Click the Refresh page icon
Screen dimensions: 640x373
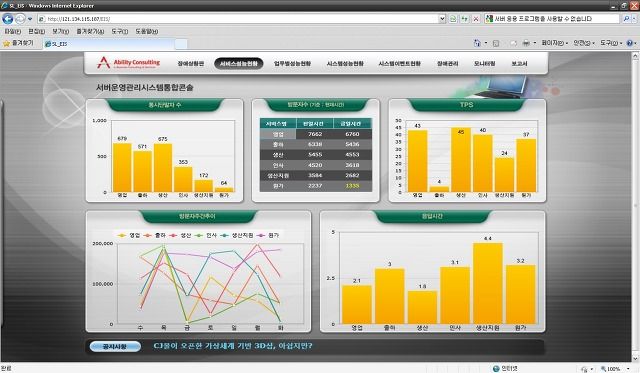(464, 19)
